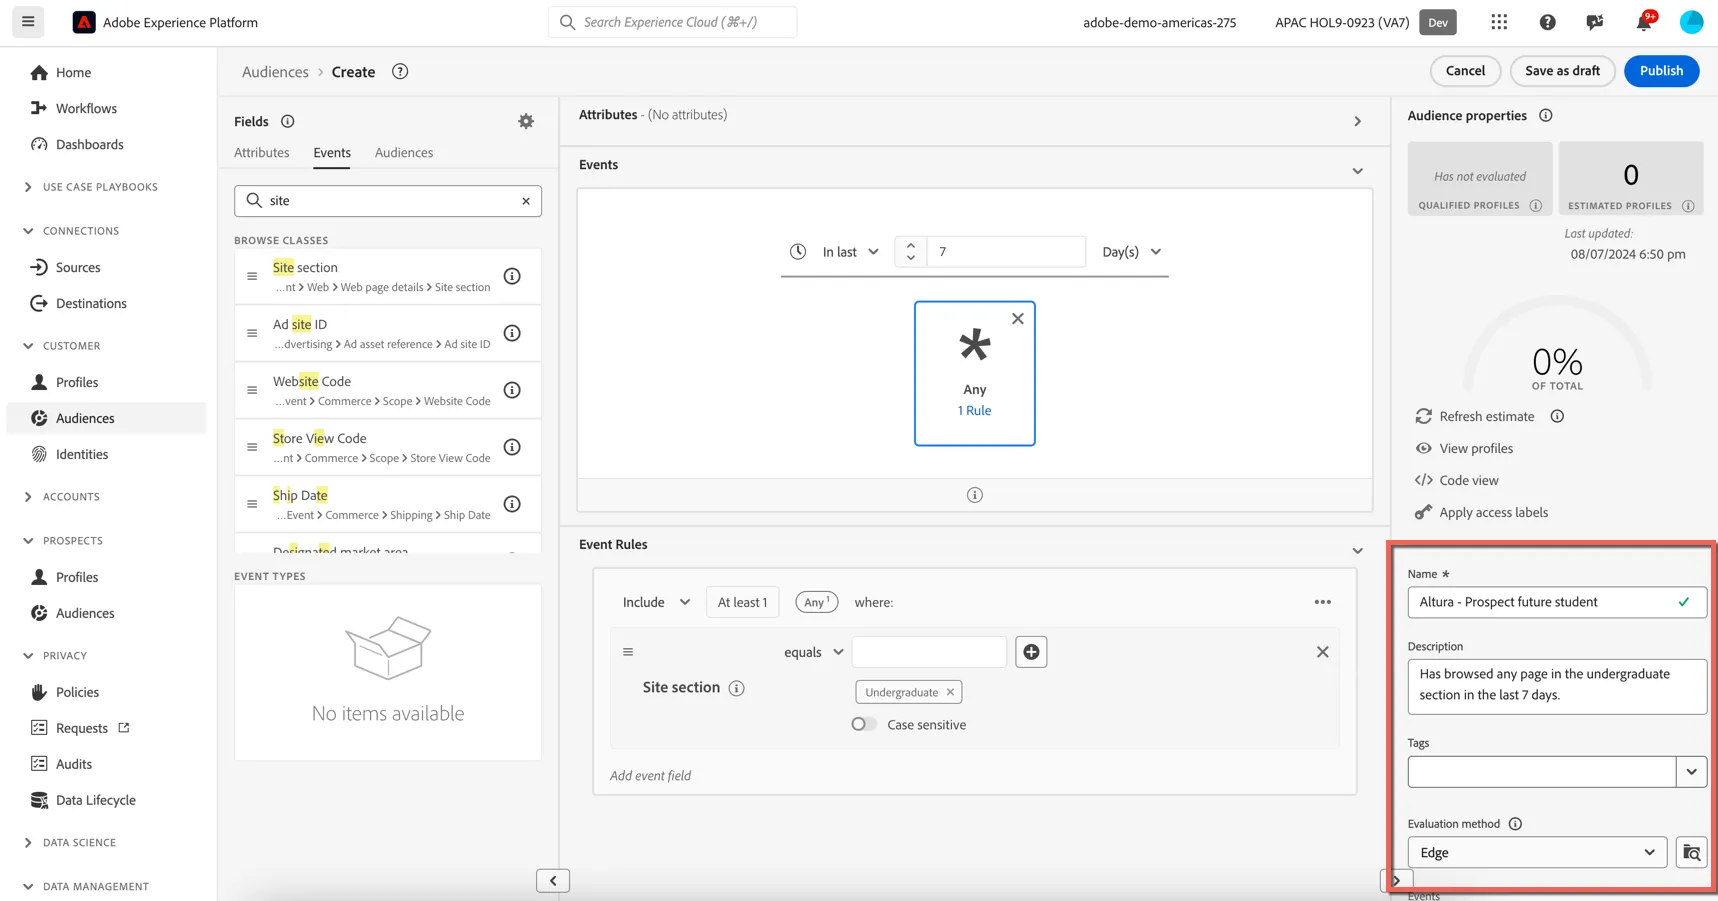
Task: Toggle the Case sensitive switch
Action: click(x=864, y=724)
